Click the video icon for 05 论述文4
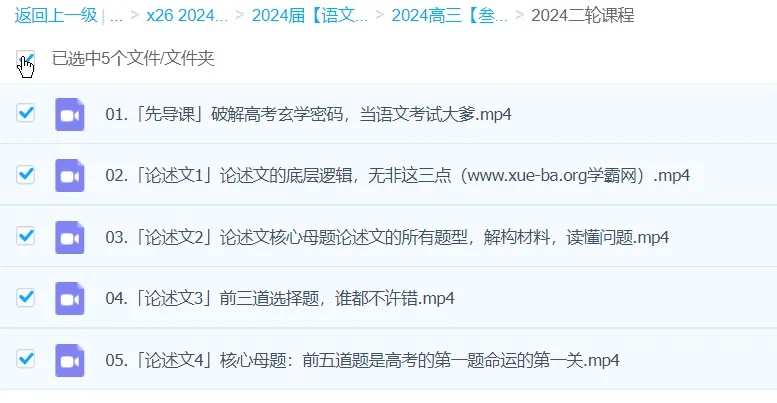The height and width of the screenshot is (403, 777). 69,359
